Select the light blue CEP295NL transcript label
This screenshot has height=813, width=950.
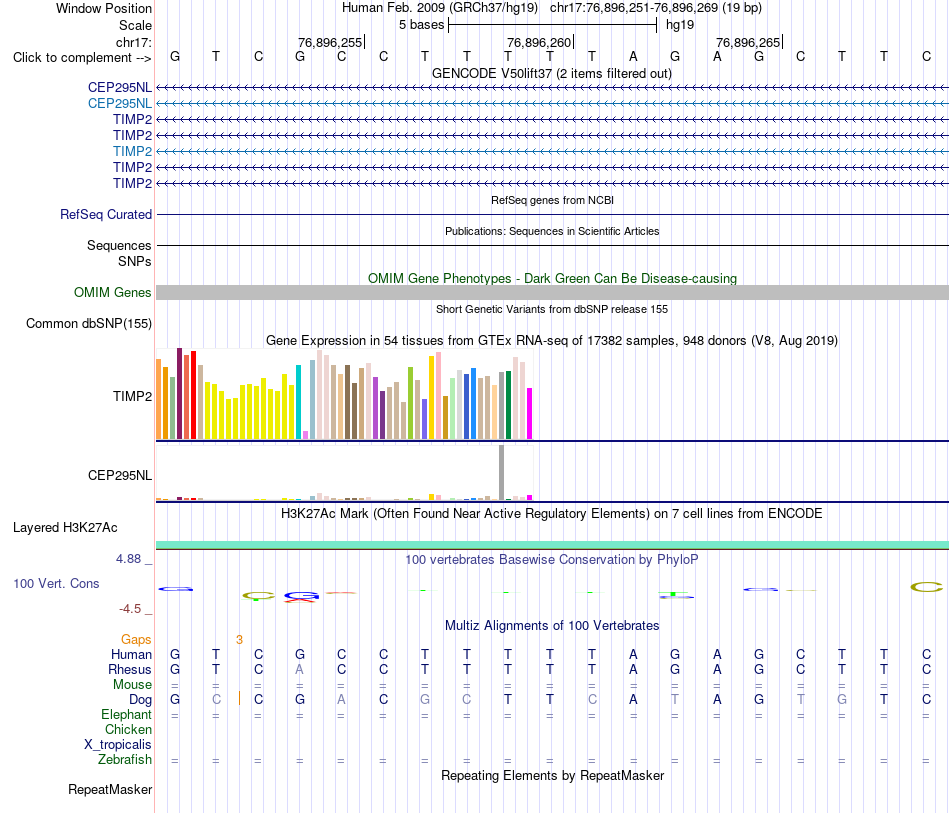pyautogui.click(x=119, y=104)
